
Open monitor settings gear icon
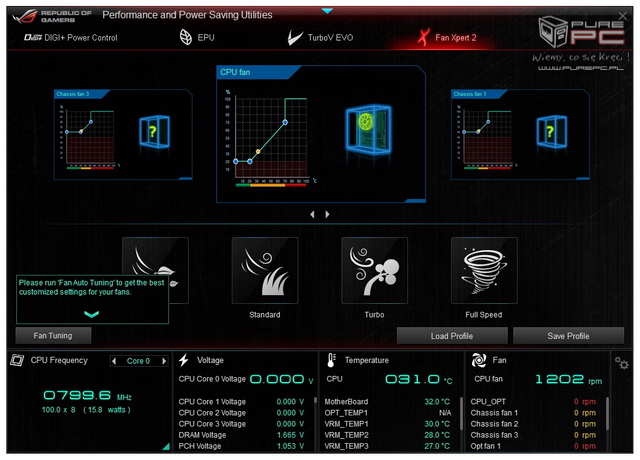tap(622, 362)
